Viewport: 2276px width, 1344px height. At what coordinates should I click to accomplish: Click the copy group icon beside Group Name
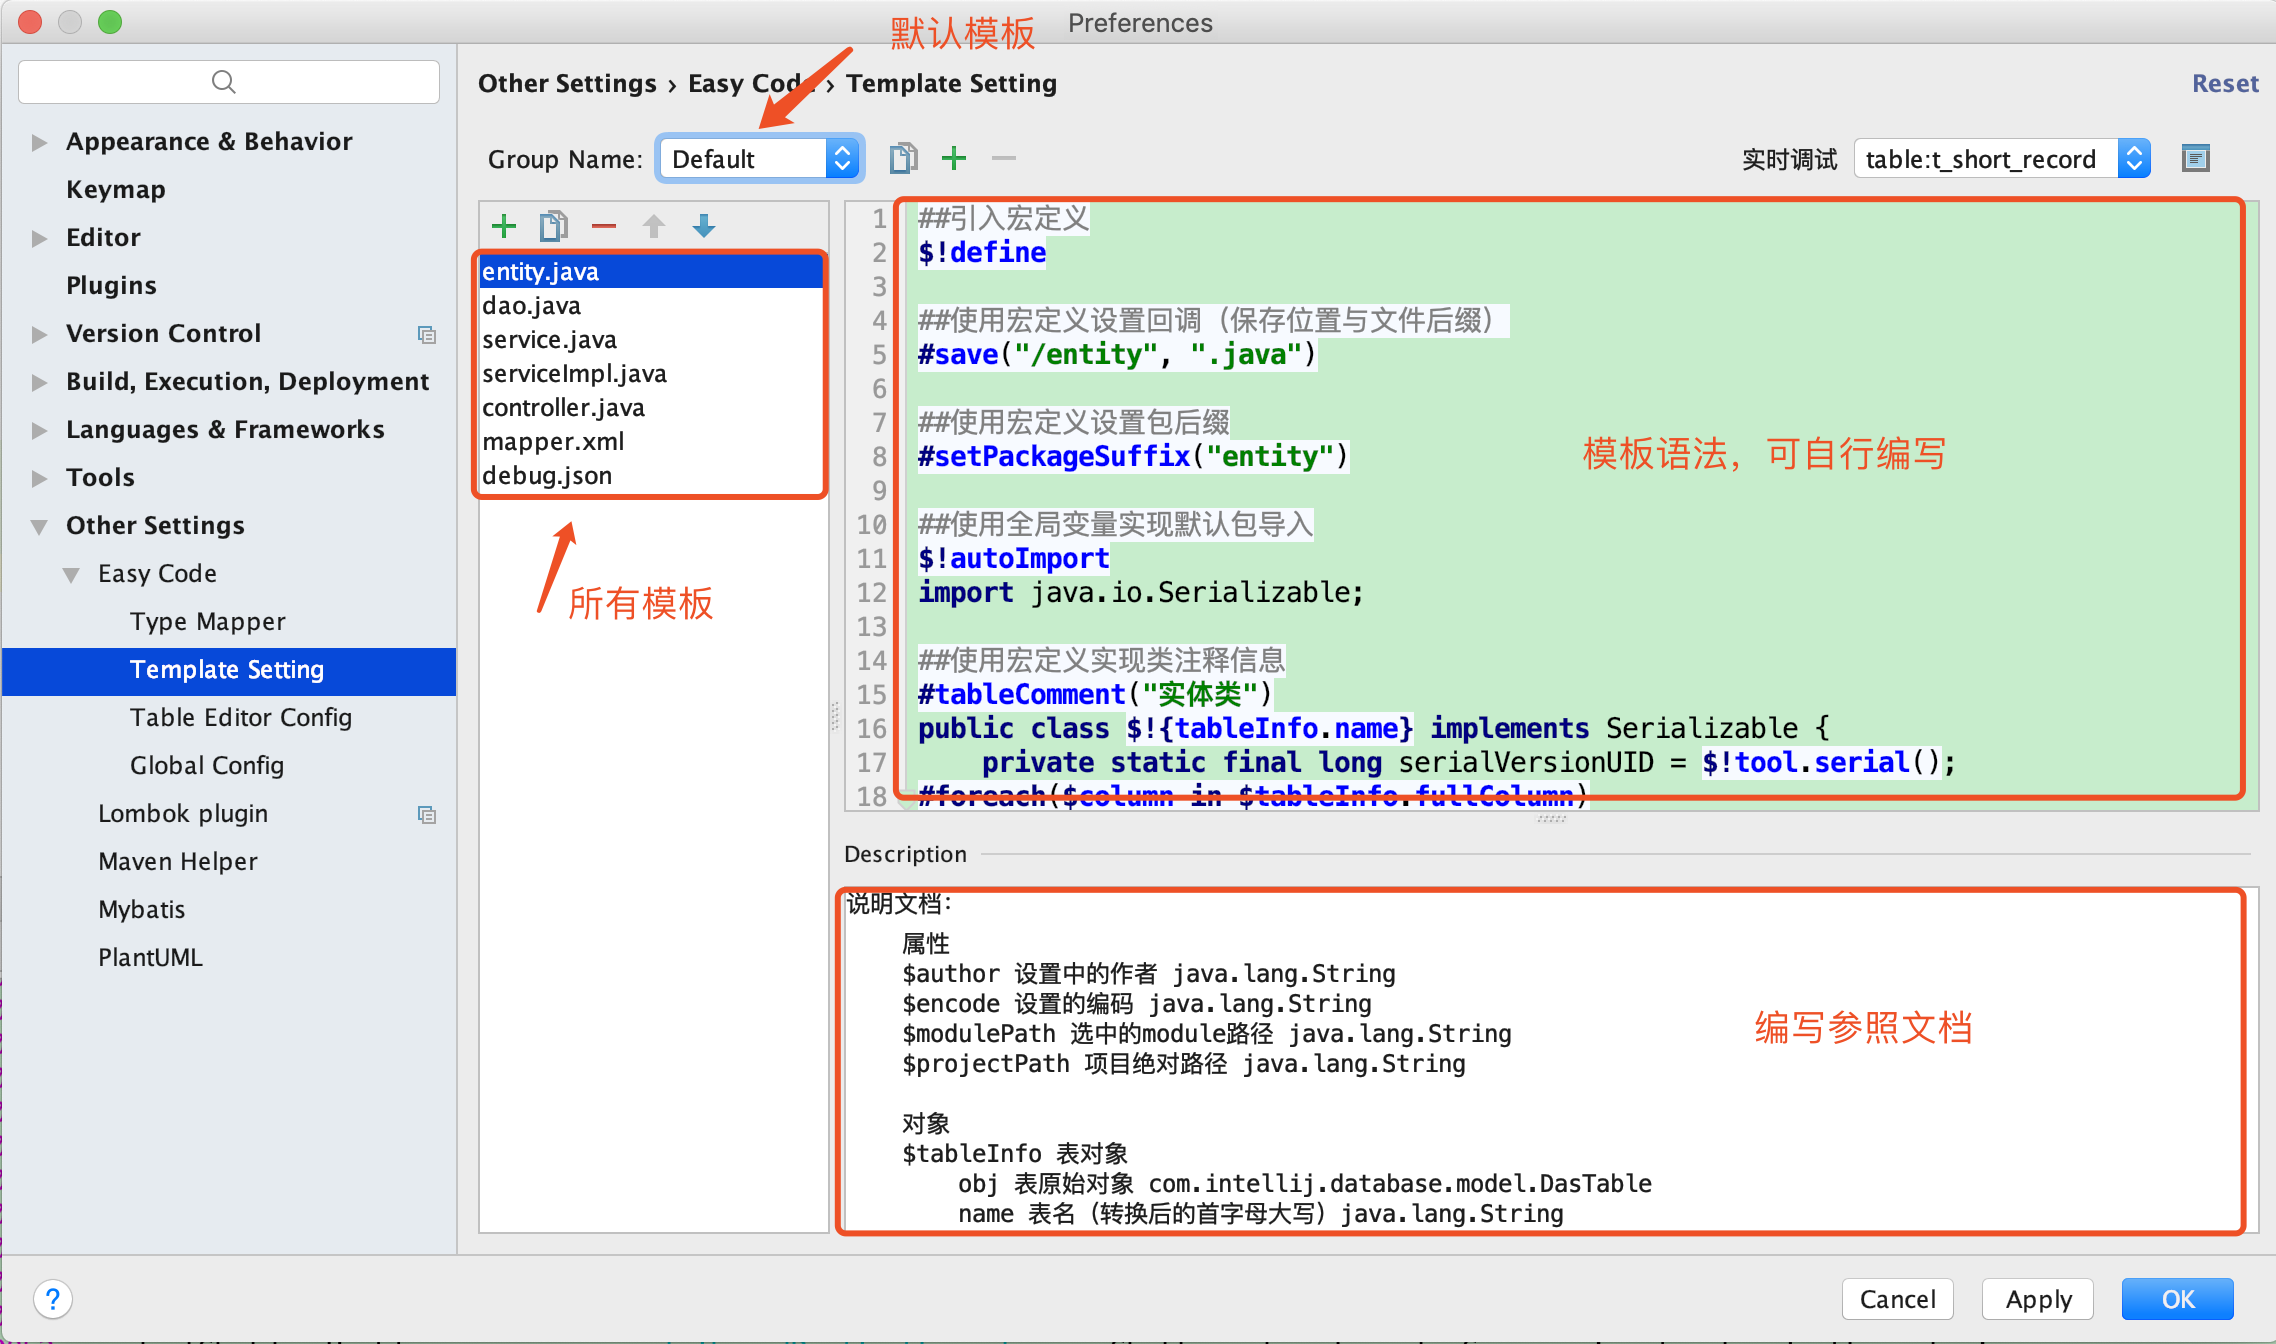[903, 158]
